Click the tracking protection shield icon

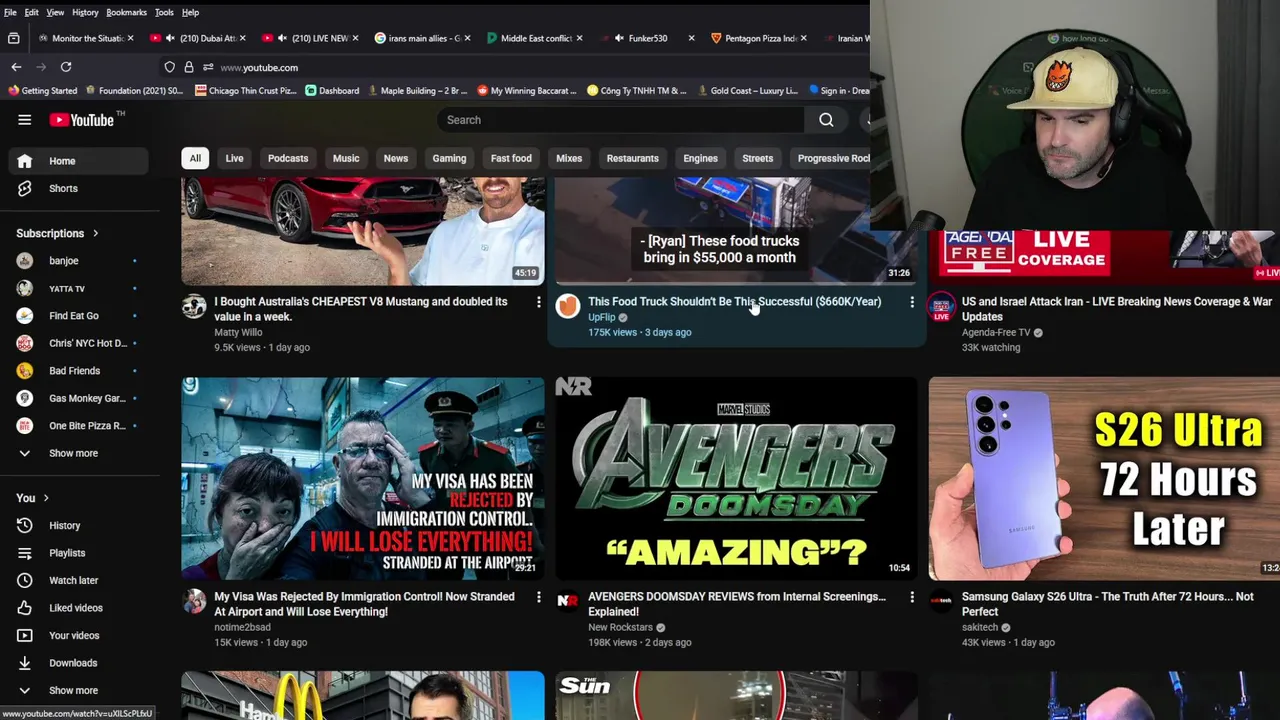pyautogui.click(x=169, y=67)
